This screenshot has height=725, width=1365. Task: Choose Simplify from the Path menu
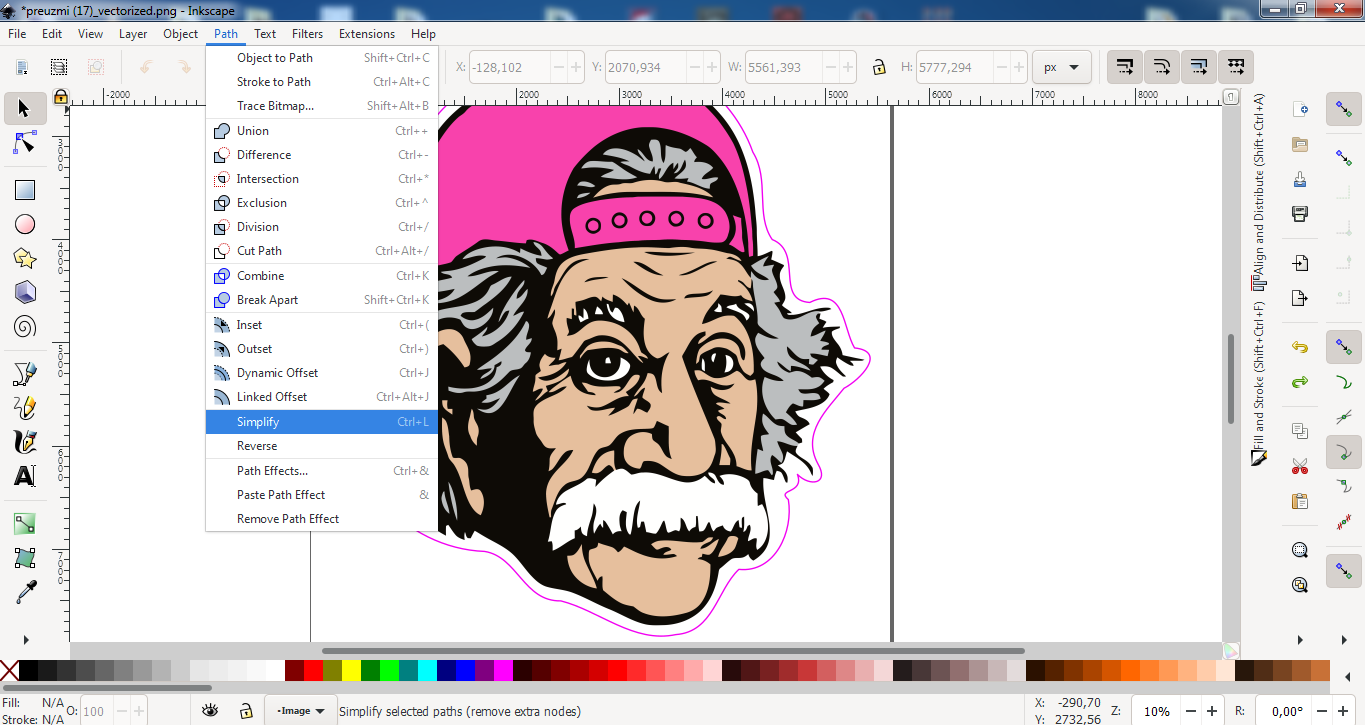258,422
